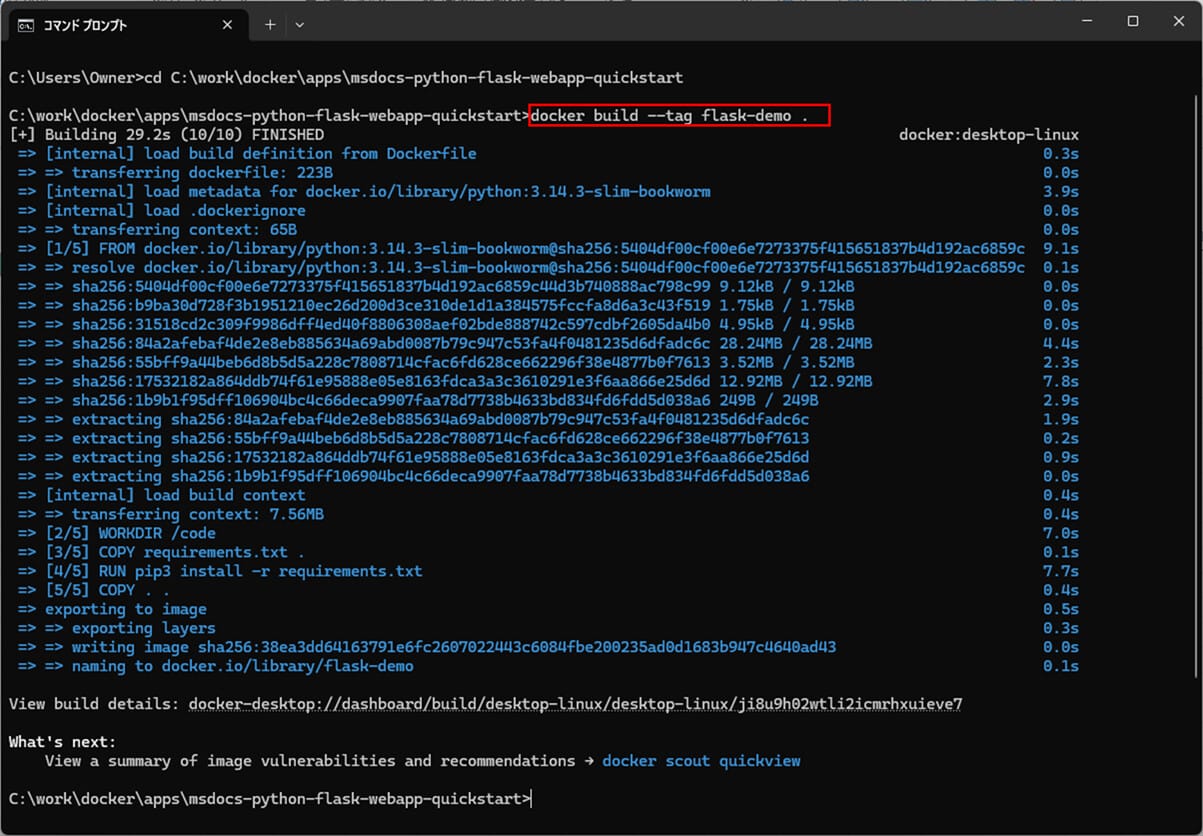1203x836 pixels.
Task: Maximize the terminal window
Action: (x=1132, y=21)
